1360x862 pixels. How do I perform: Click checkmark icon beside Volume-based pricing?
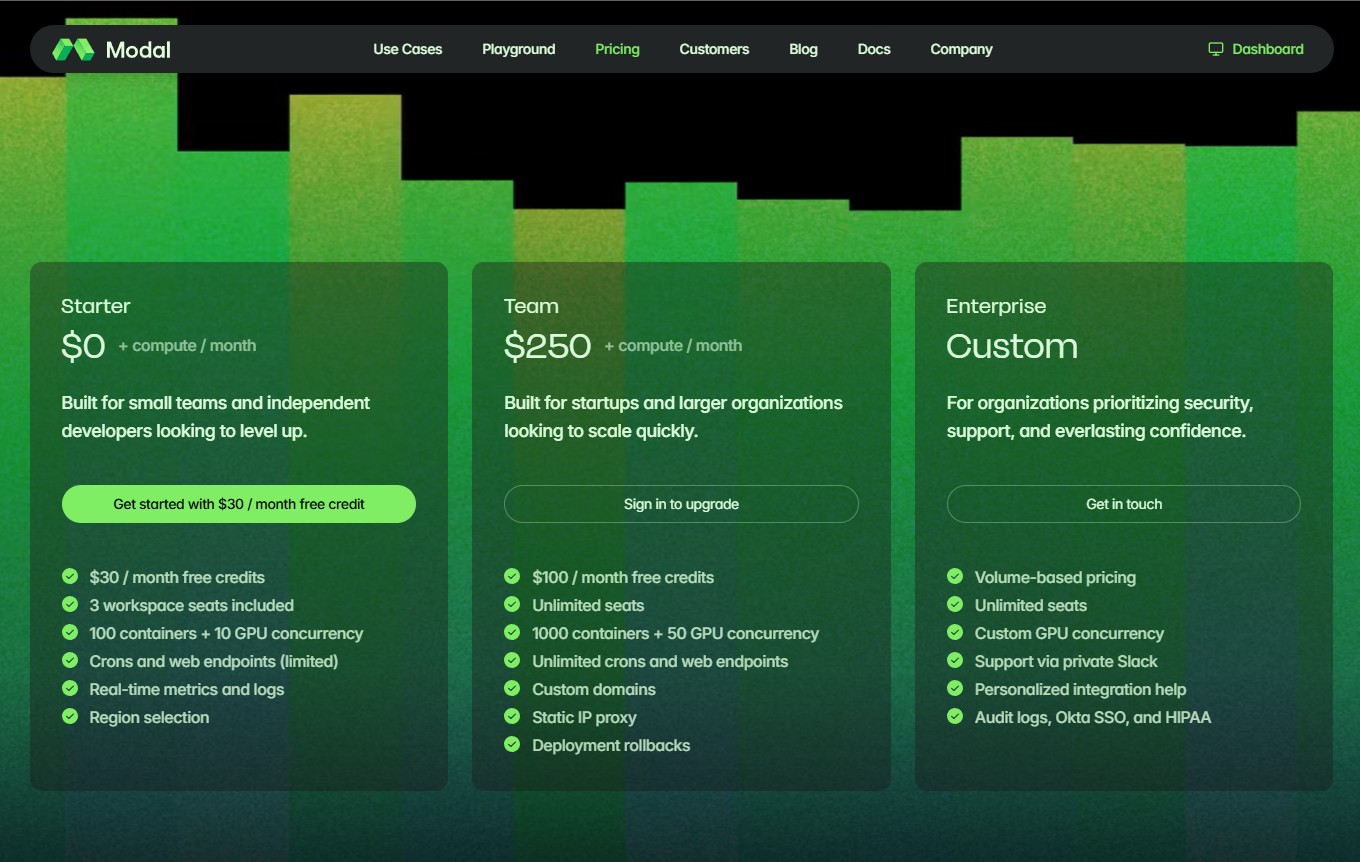point(955,576)
